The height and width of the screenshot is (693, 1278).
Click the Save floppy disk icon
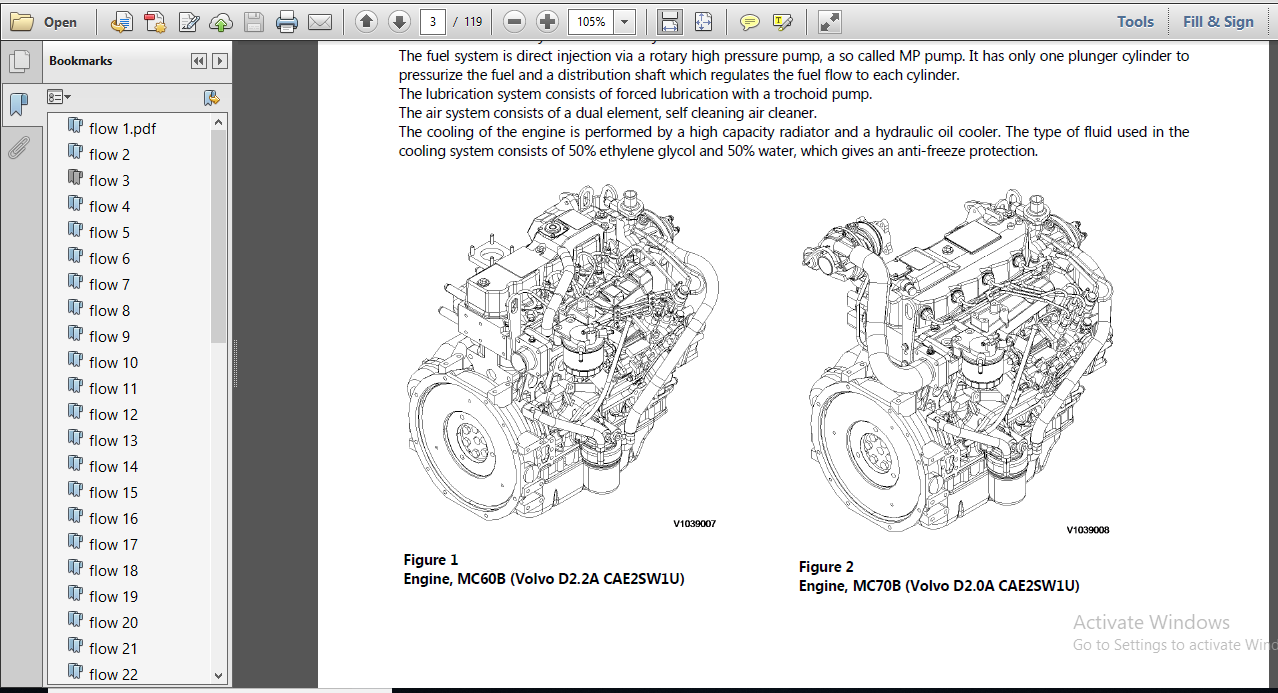pos(254,22)
